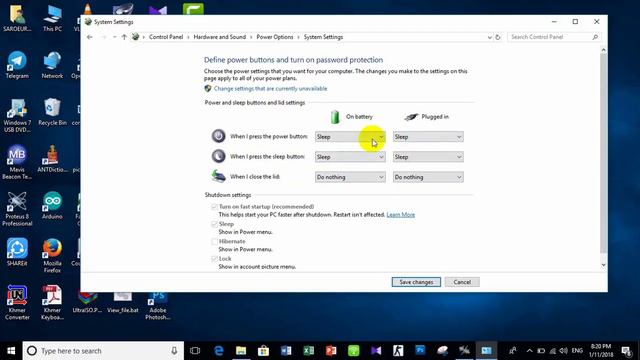
Task: Show hidden system tray icons
Action: tap(529, 351)
